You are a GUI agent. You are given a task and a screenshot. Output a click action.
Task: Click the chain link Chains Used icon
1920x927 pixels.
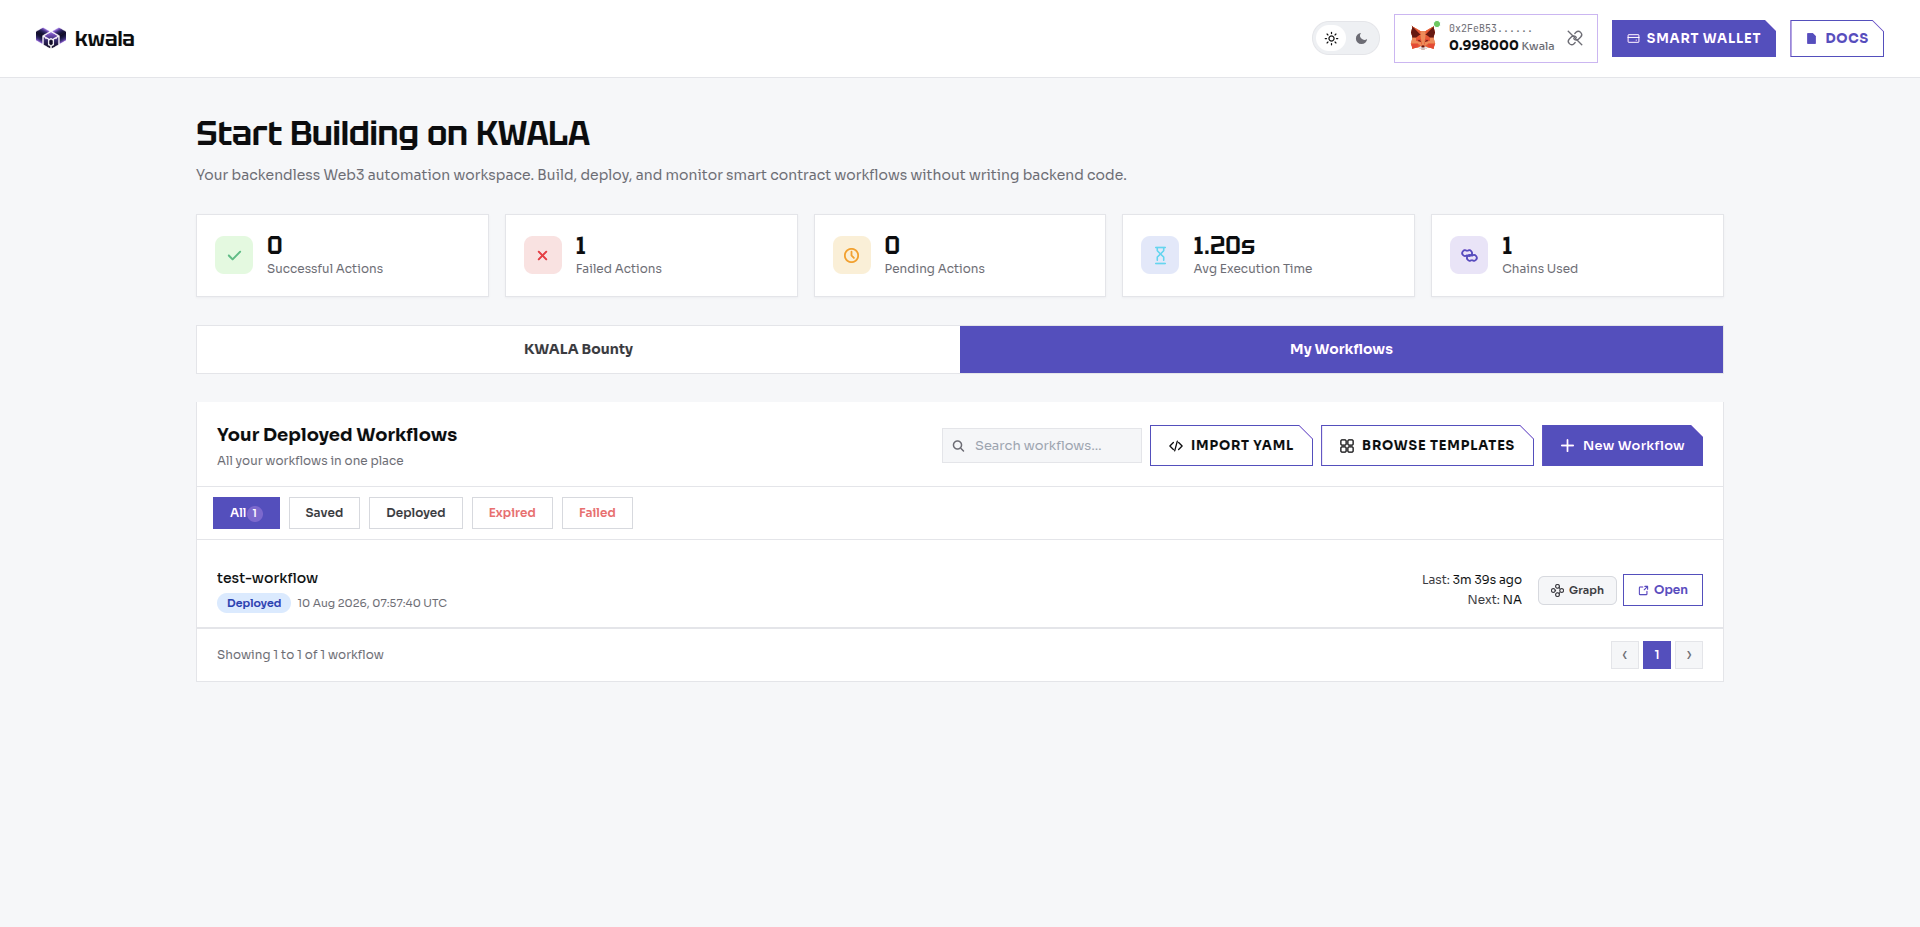click(1469, 255)
